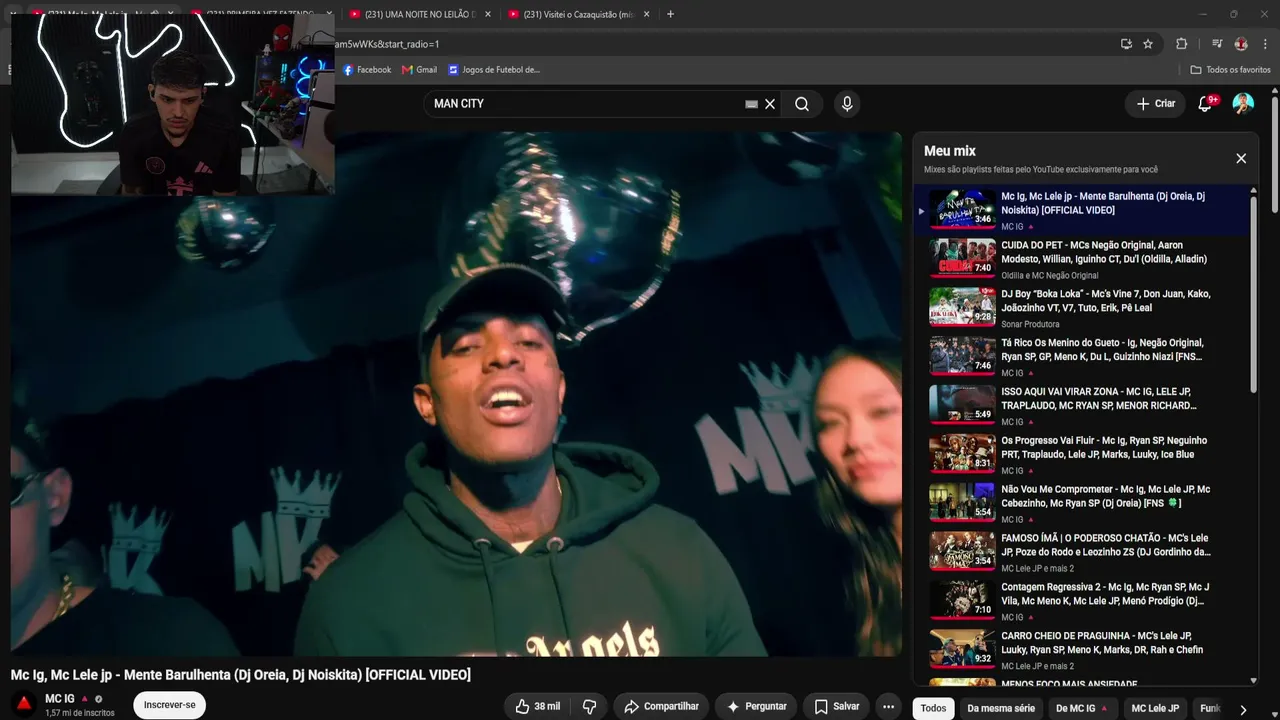The height and width of the screenshot is (720, 1280).
Task: Dislike the video with thumbs-down
Action: click(589, 707)
